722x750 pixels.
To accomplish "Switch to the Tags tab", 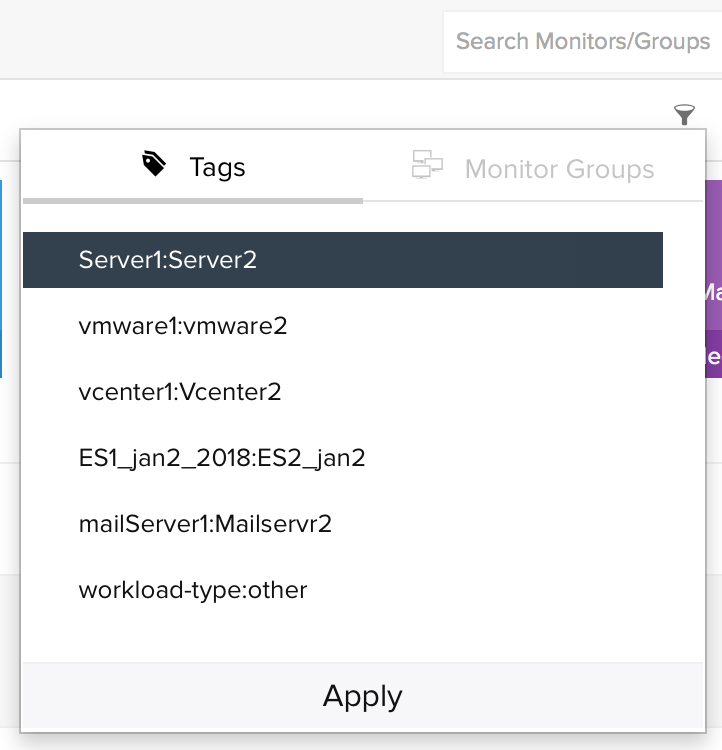I will click(x=193, y=167).
